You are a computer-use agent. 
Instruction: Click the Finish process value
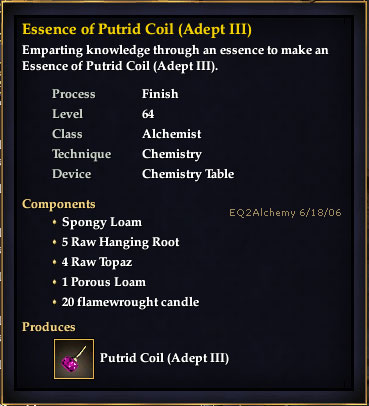click(160, 94)
